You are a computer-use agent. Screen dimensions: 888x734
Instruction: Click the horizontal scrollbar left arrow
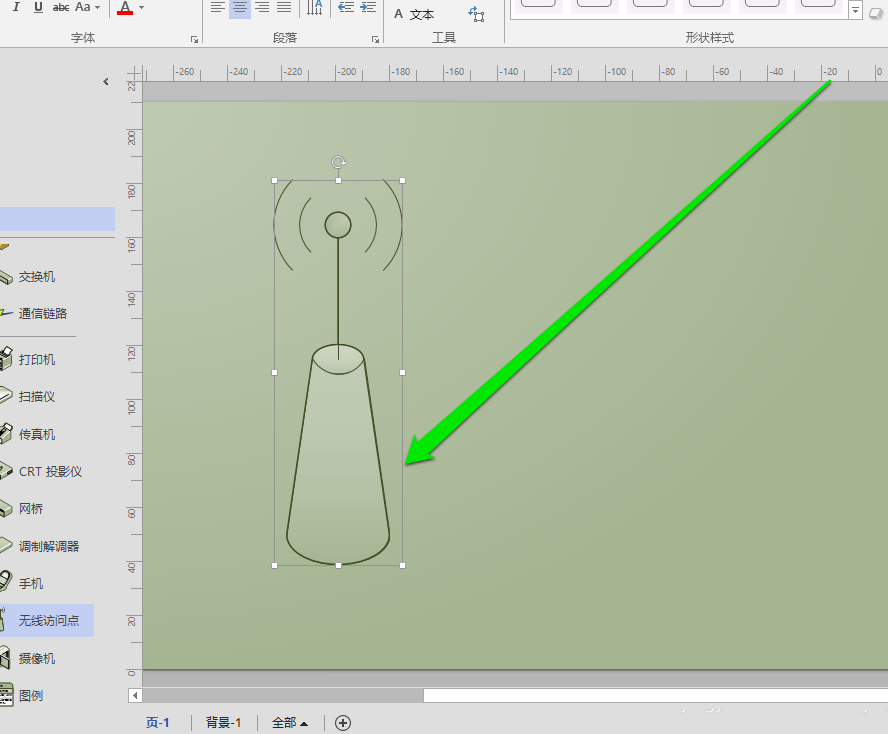click(135, 695)
